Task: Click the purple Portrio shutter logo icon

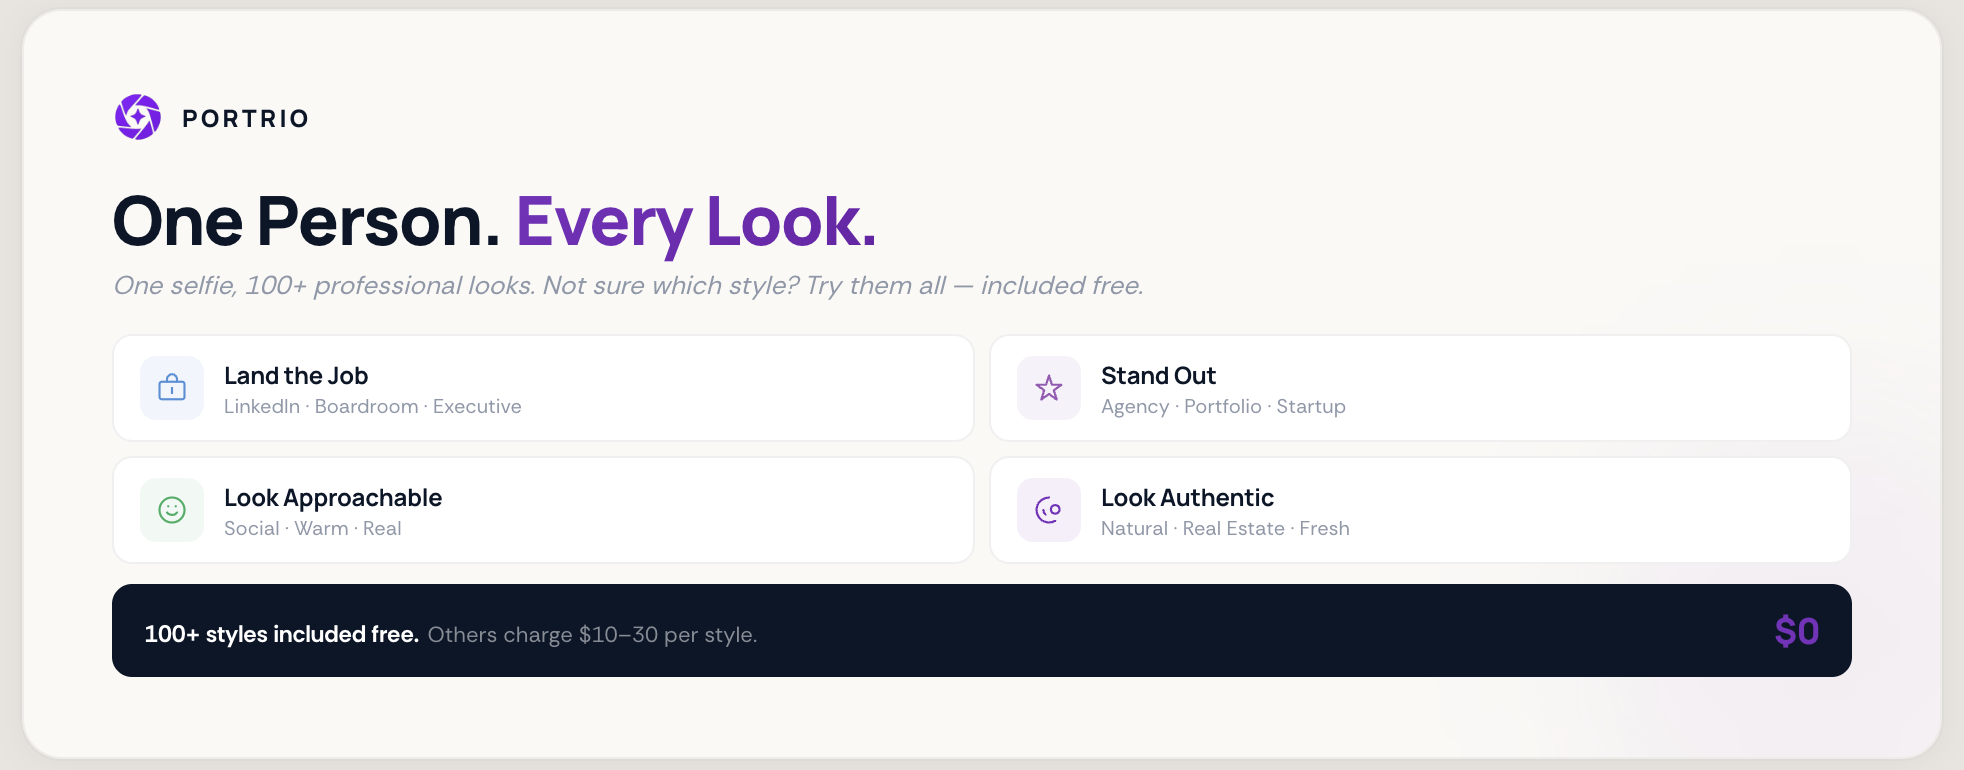Action: point(137,117)
